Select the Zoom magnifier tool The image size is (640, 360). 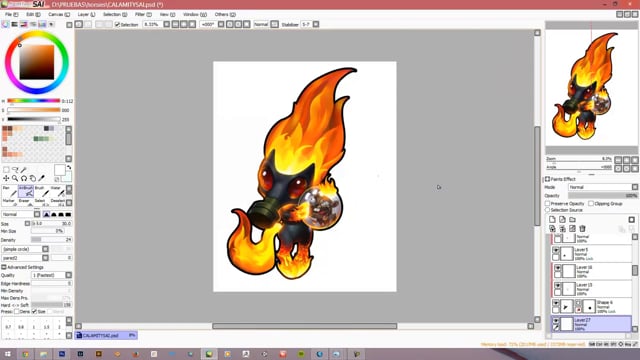(15, 178)
